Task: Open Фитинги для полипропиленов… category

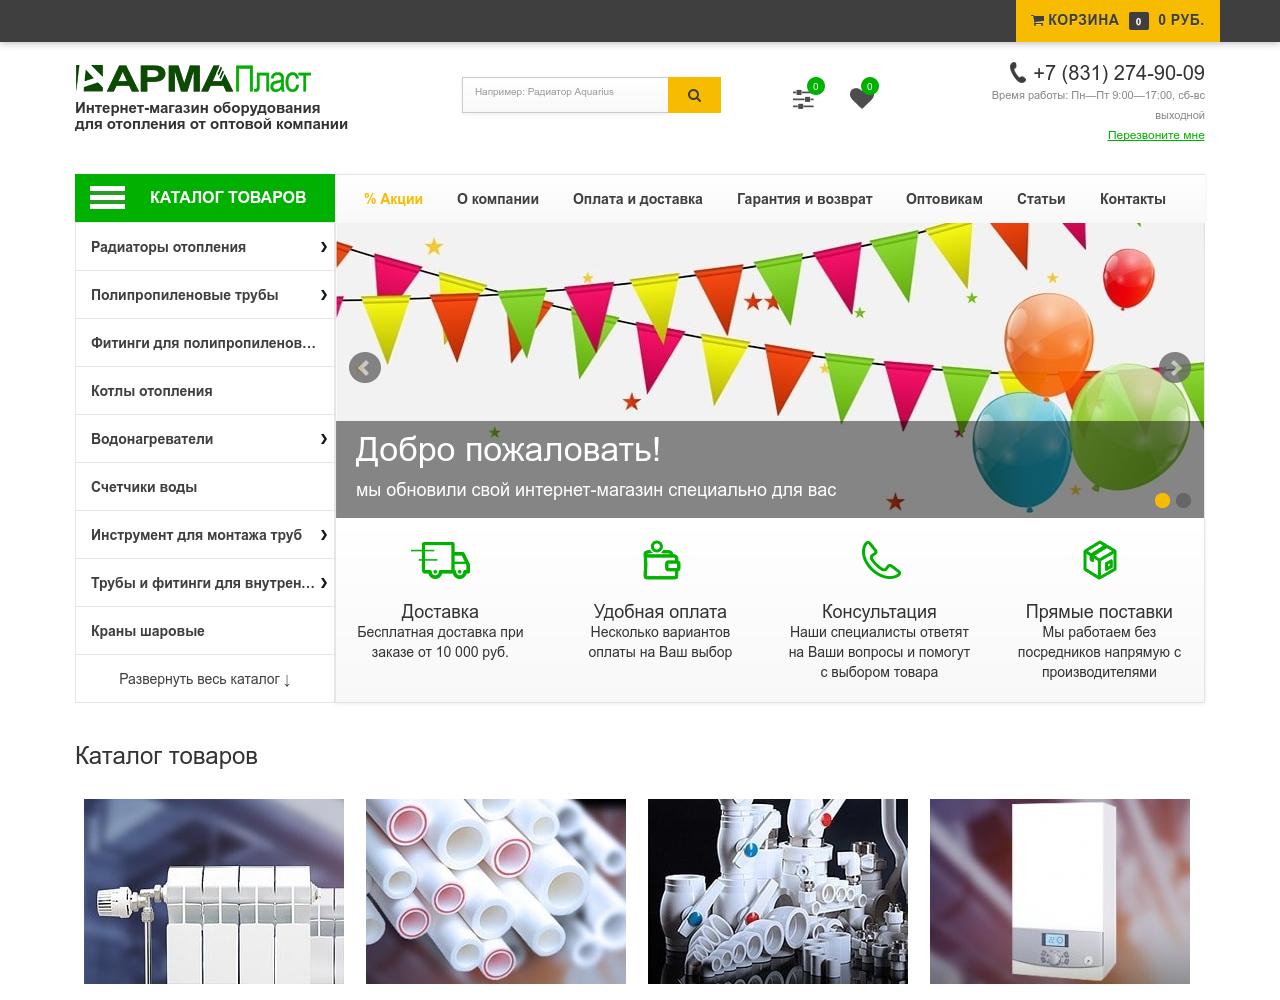Action: (205, 343)
